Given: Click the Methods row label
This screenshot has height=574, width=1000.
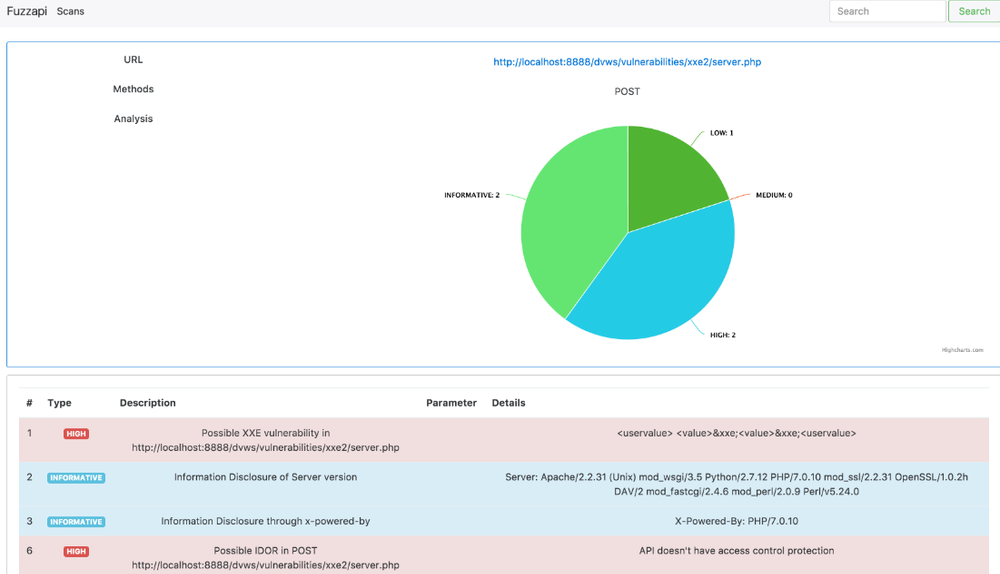Looking at the screenshot, I should pyautogui.click(x=133, y=89).
